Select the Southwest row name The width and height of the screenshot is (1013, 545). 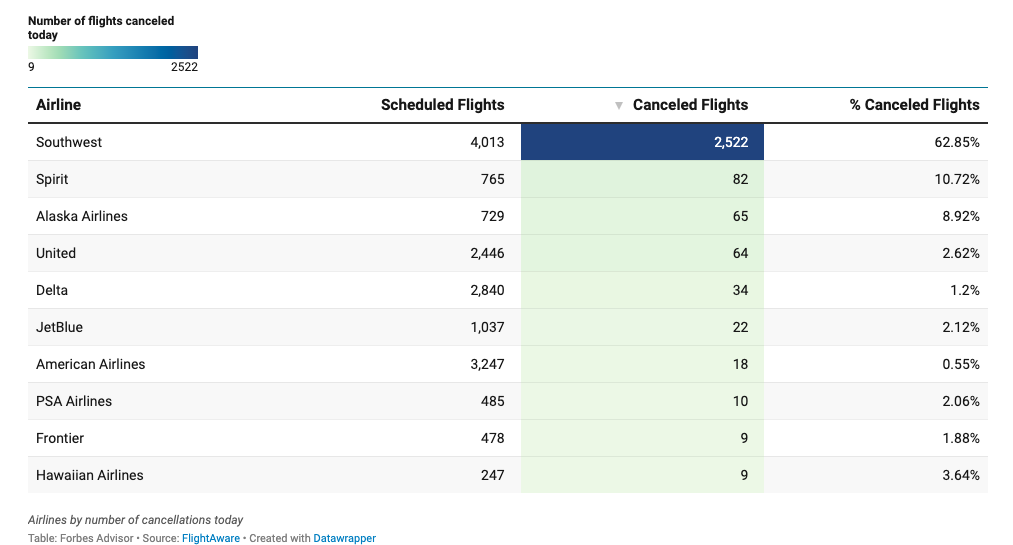(x=69, y=142)
